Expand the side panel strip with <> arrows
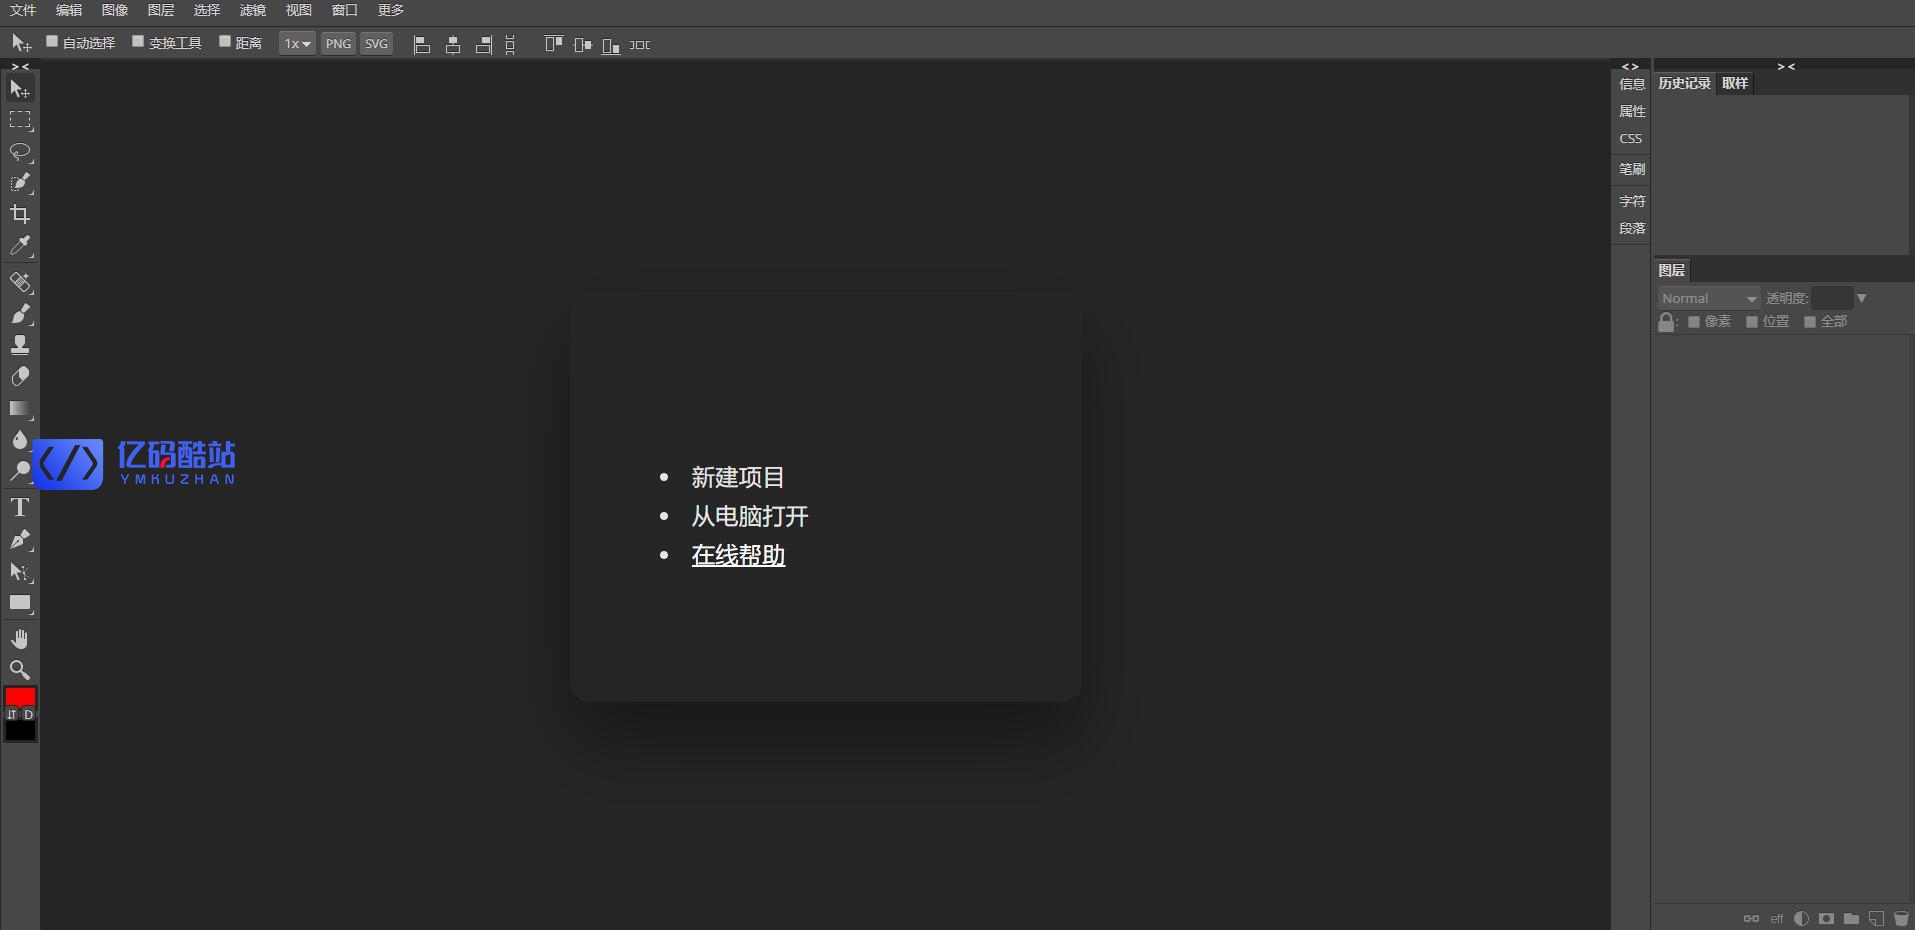This screenshot has height=930, width=1915. [x=1630, y=66]
